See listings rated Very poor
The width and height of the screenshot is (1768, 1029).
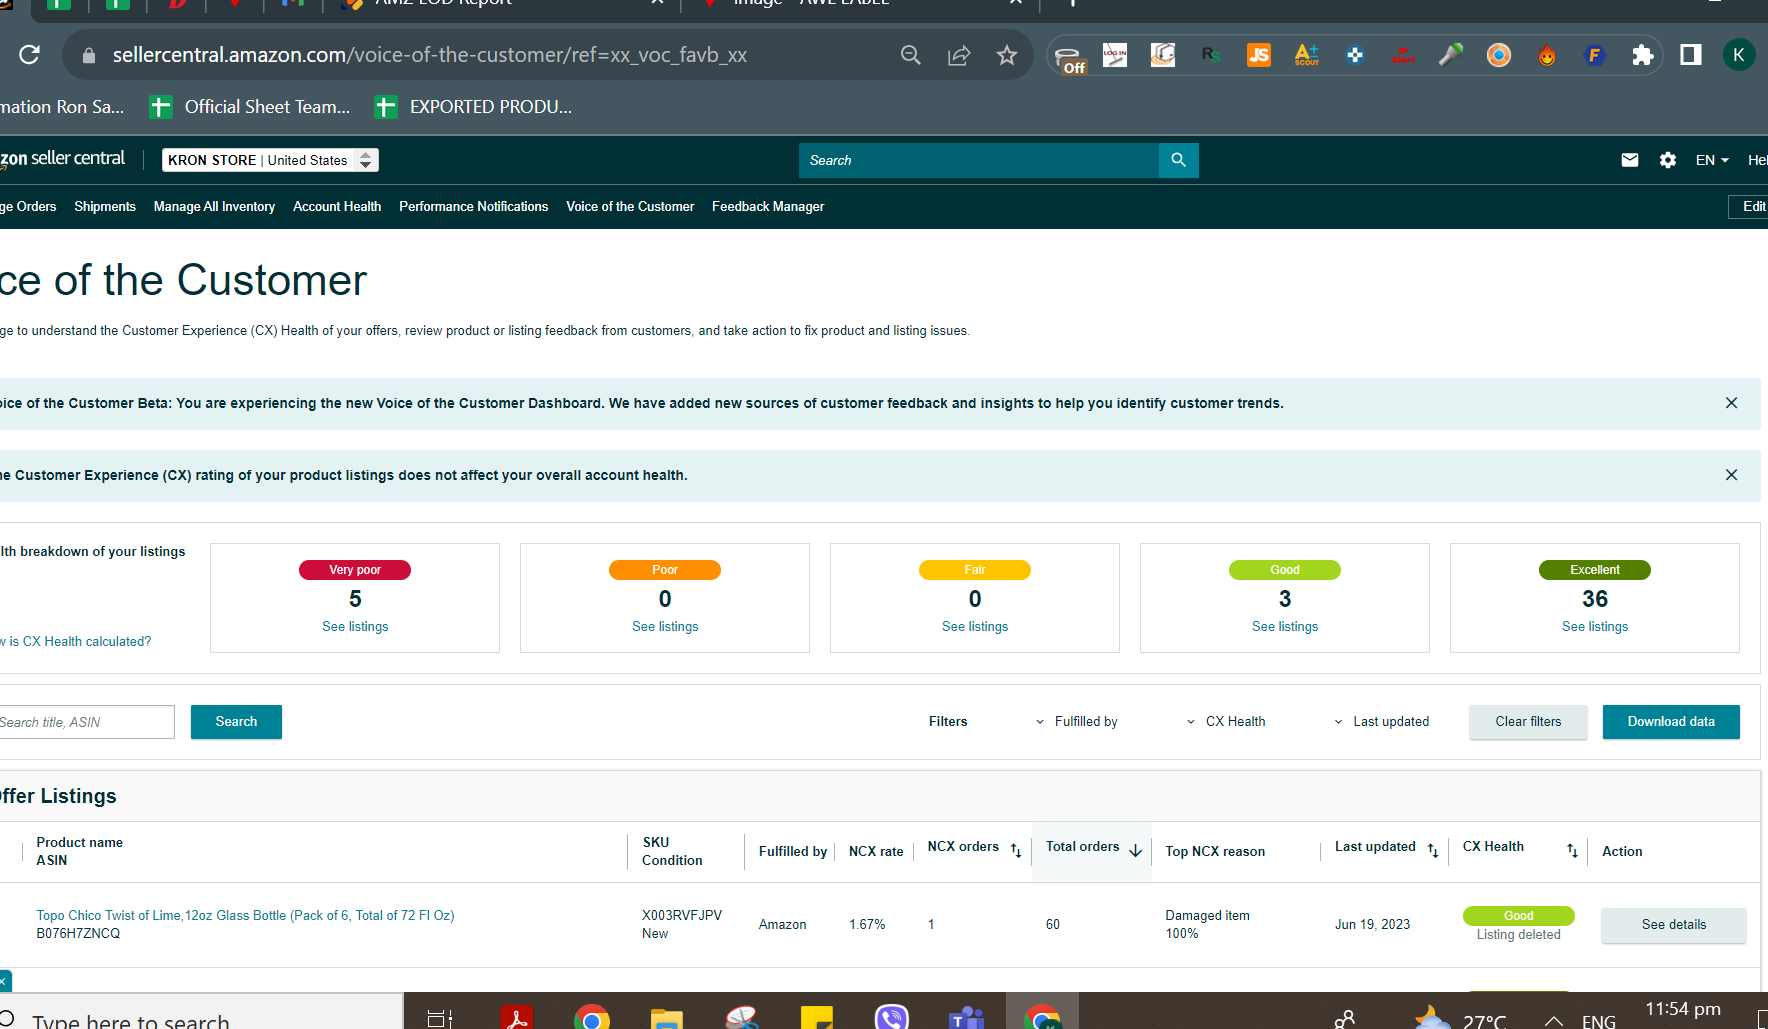tap(355, 627)
